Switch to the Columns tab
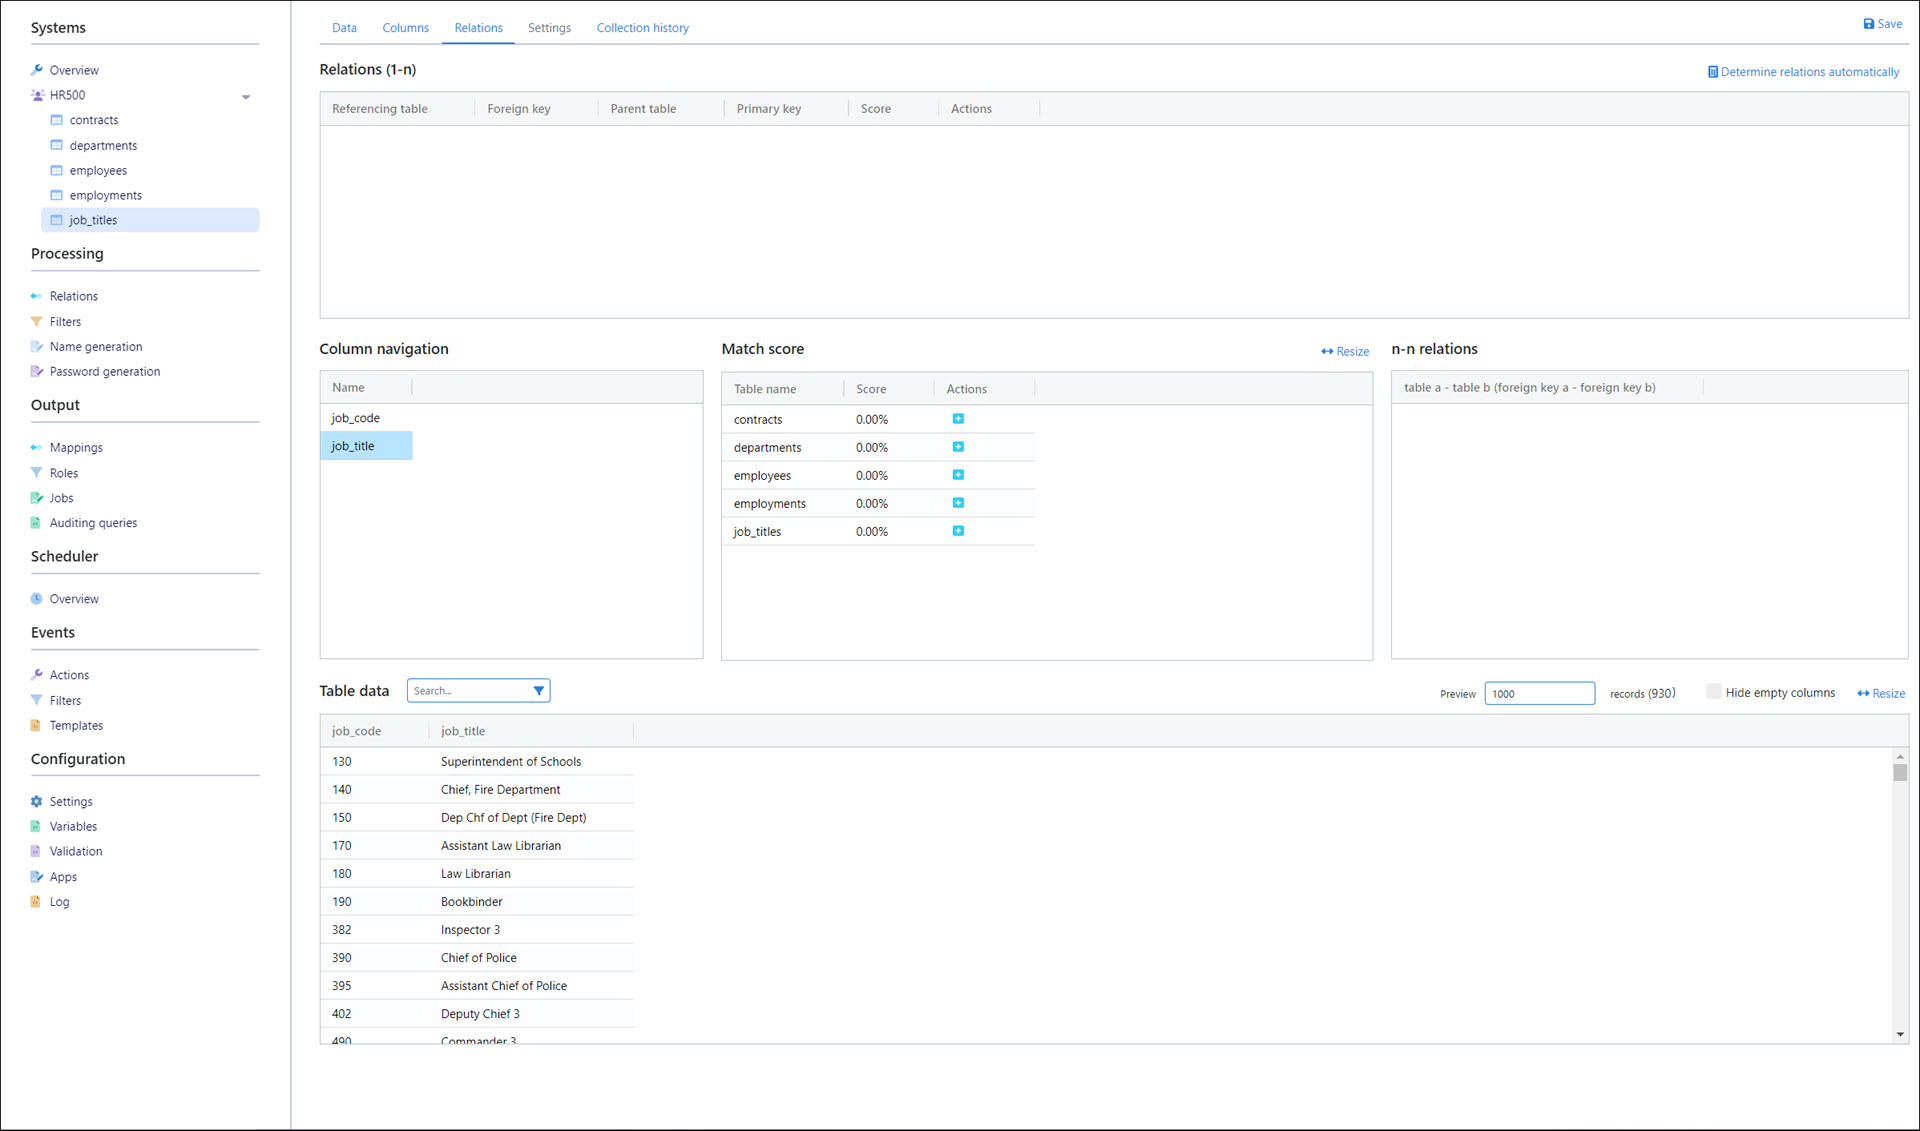This screenshot has height=1131, width=1920. pyautogui.click(x=405, y=28)
